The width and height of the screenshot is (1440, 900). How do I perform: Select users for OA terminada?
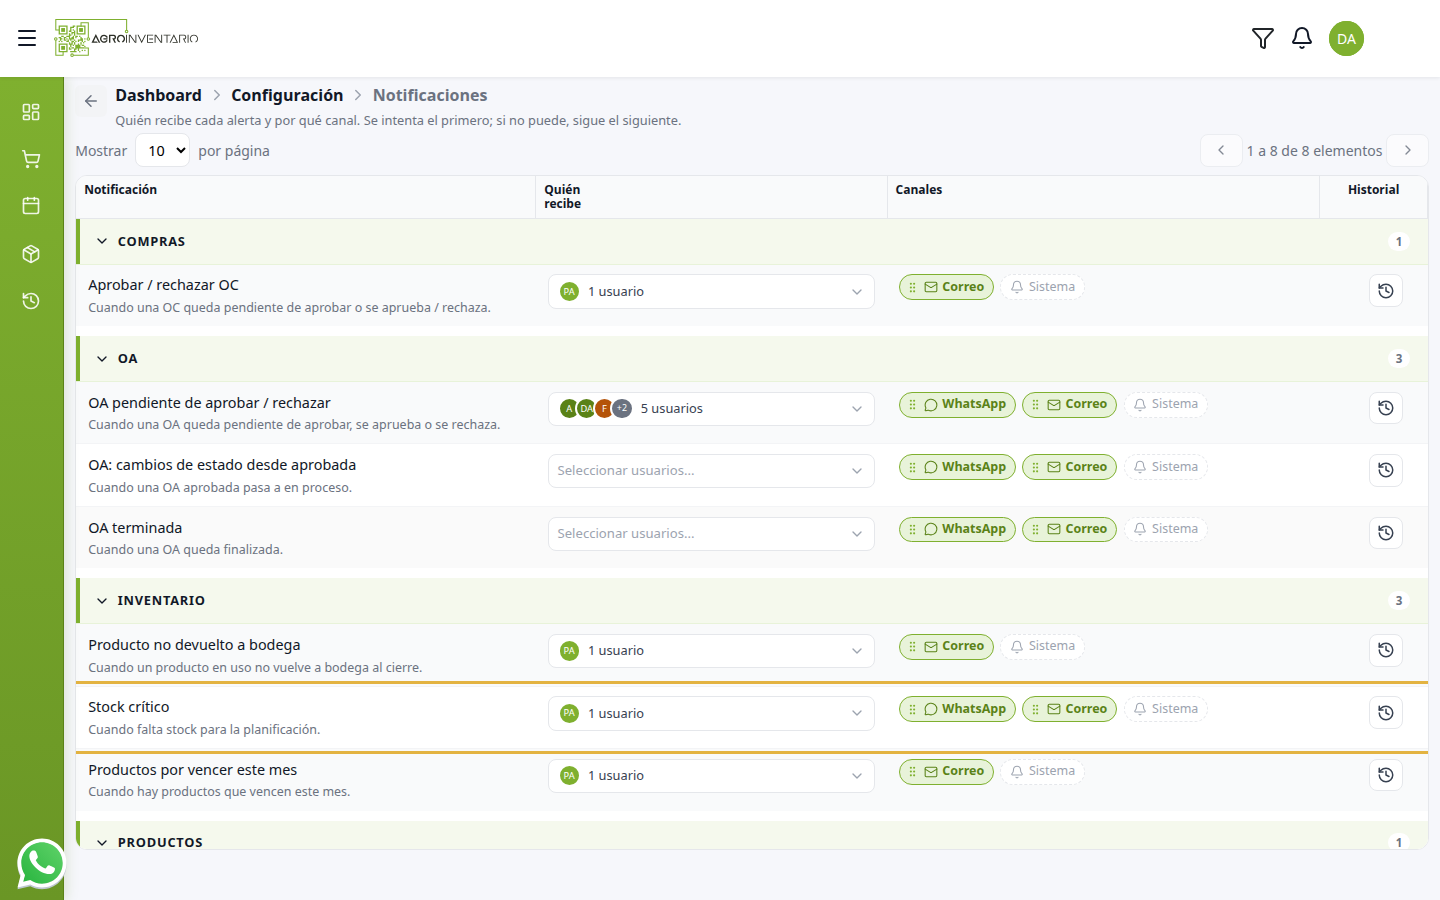711,534
